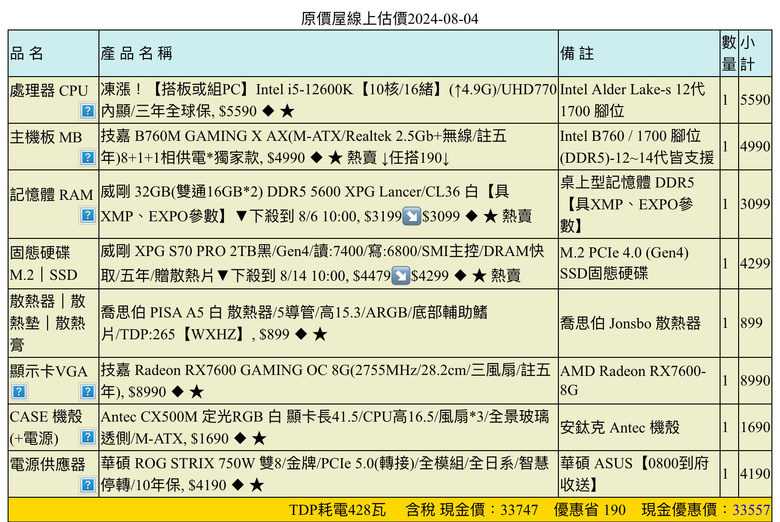Image resolution: width=780 pixels, height=522 pixels.
Task: Click 技嘉 B760M GAMING X AX product text
Action: pyautogui.click(x=303, y=146)
